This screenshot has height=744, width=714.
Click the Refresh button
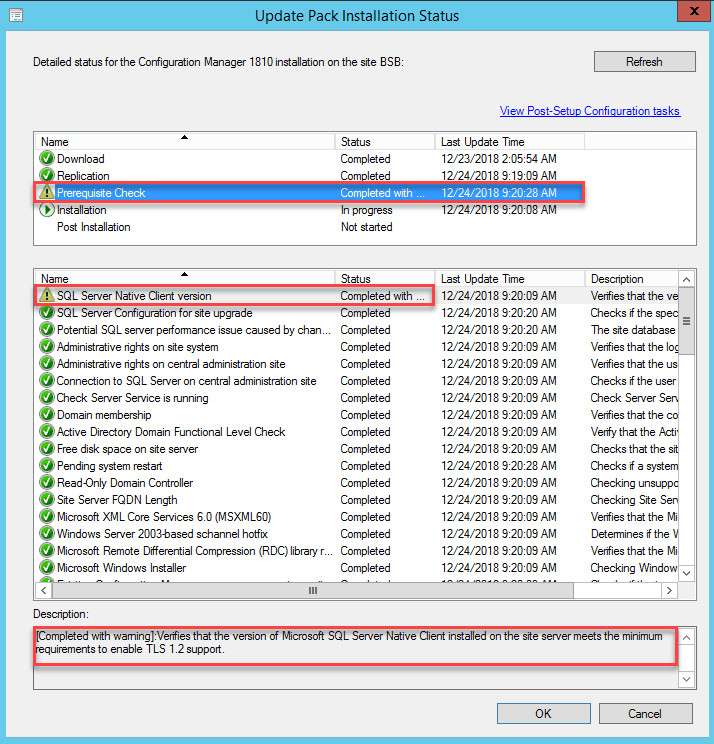click(x=644, y=62)
